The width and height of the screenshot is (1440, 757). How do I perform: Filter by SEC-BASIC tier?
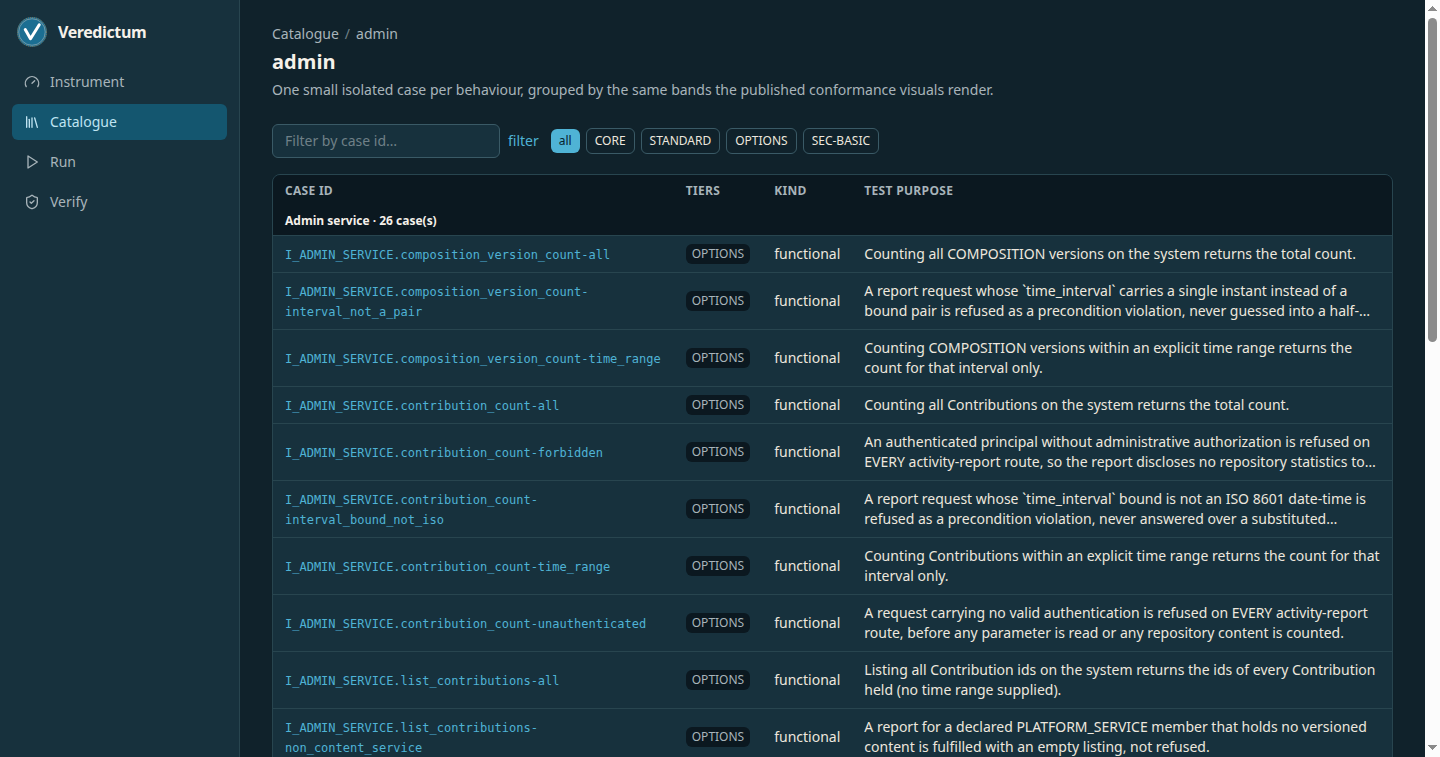841,141
